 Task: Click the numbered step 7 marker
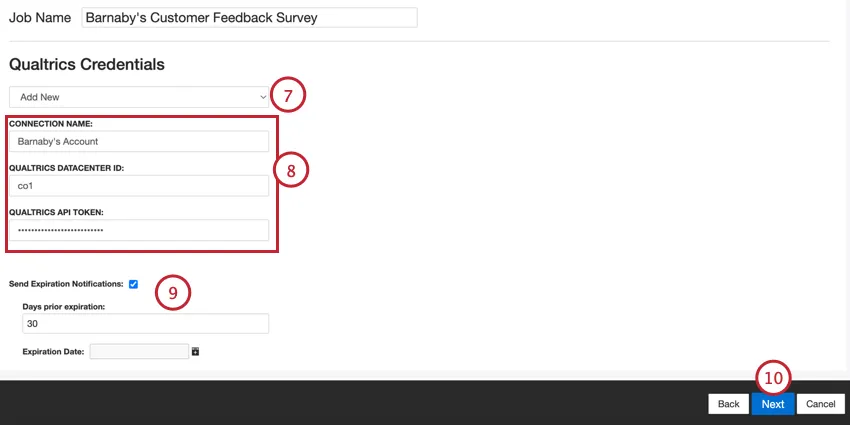click(287, 96)
